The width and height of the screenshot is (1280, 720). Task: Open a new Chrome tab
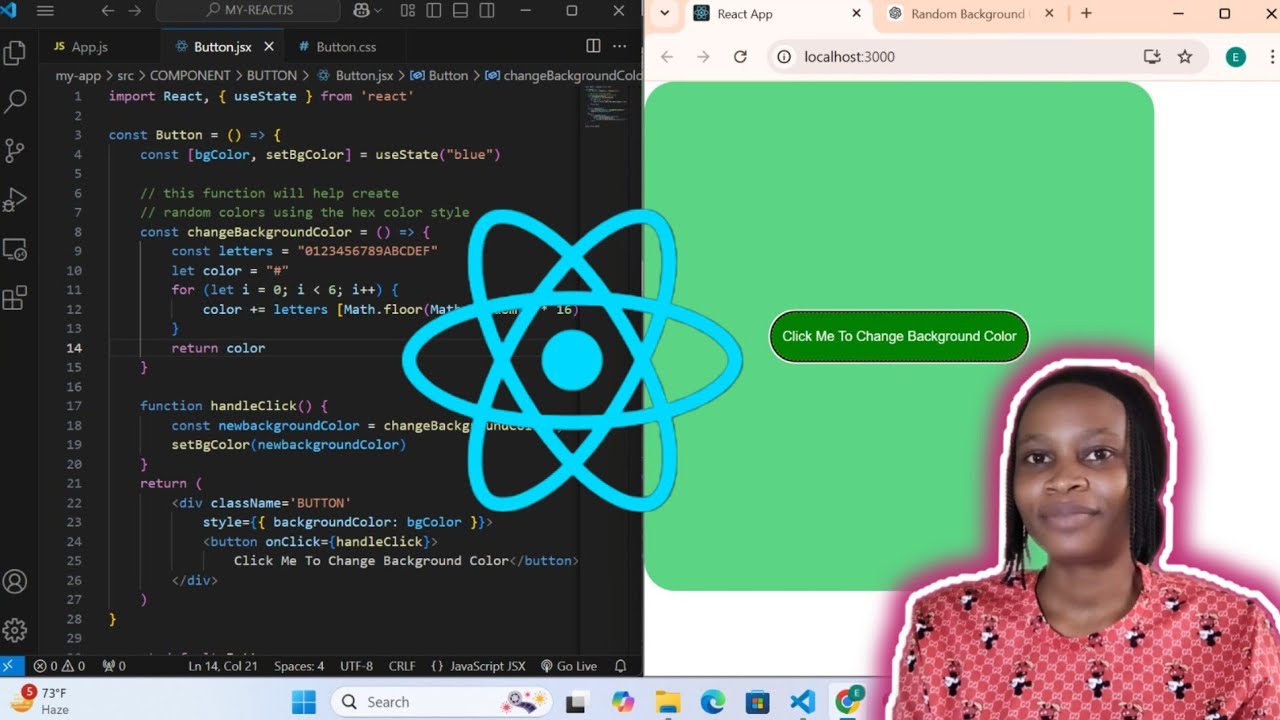coord(1086,14)
